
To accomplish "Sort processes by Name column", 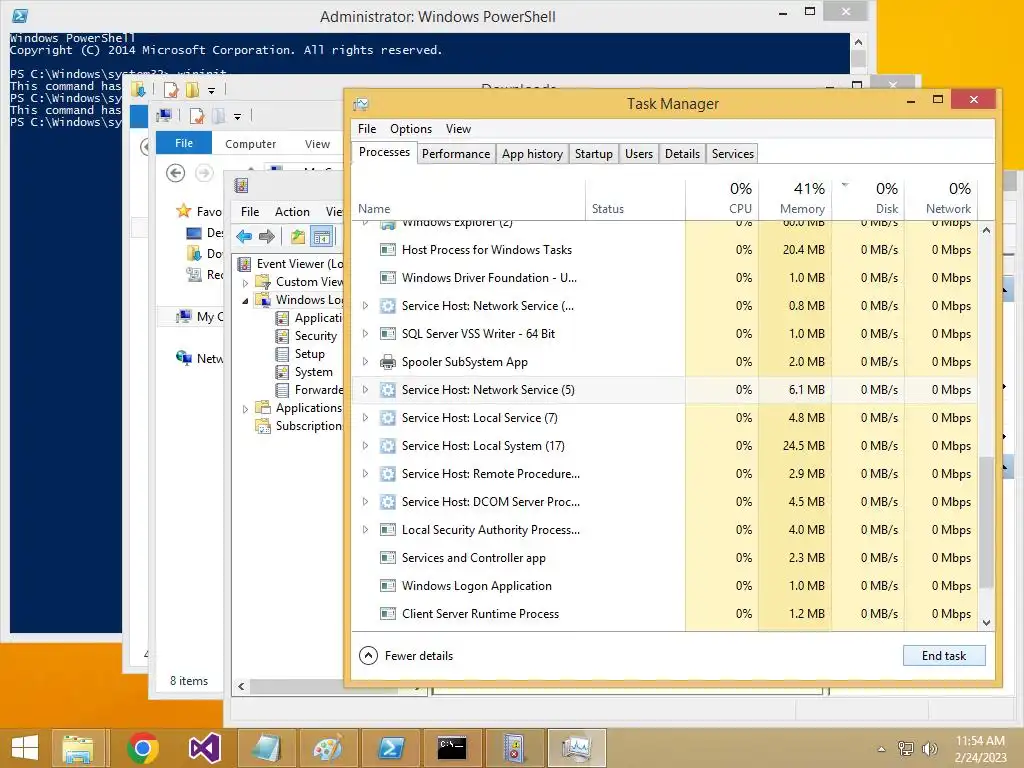I will [x=469, y=199].
